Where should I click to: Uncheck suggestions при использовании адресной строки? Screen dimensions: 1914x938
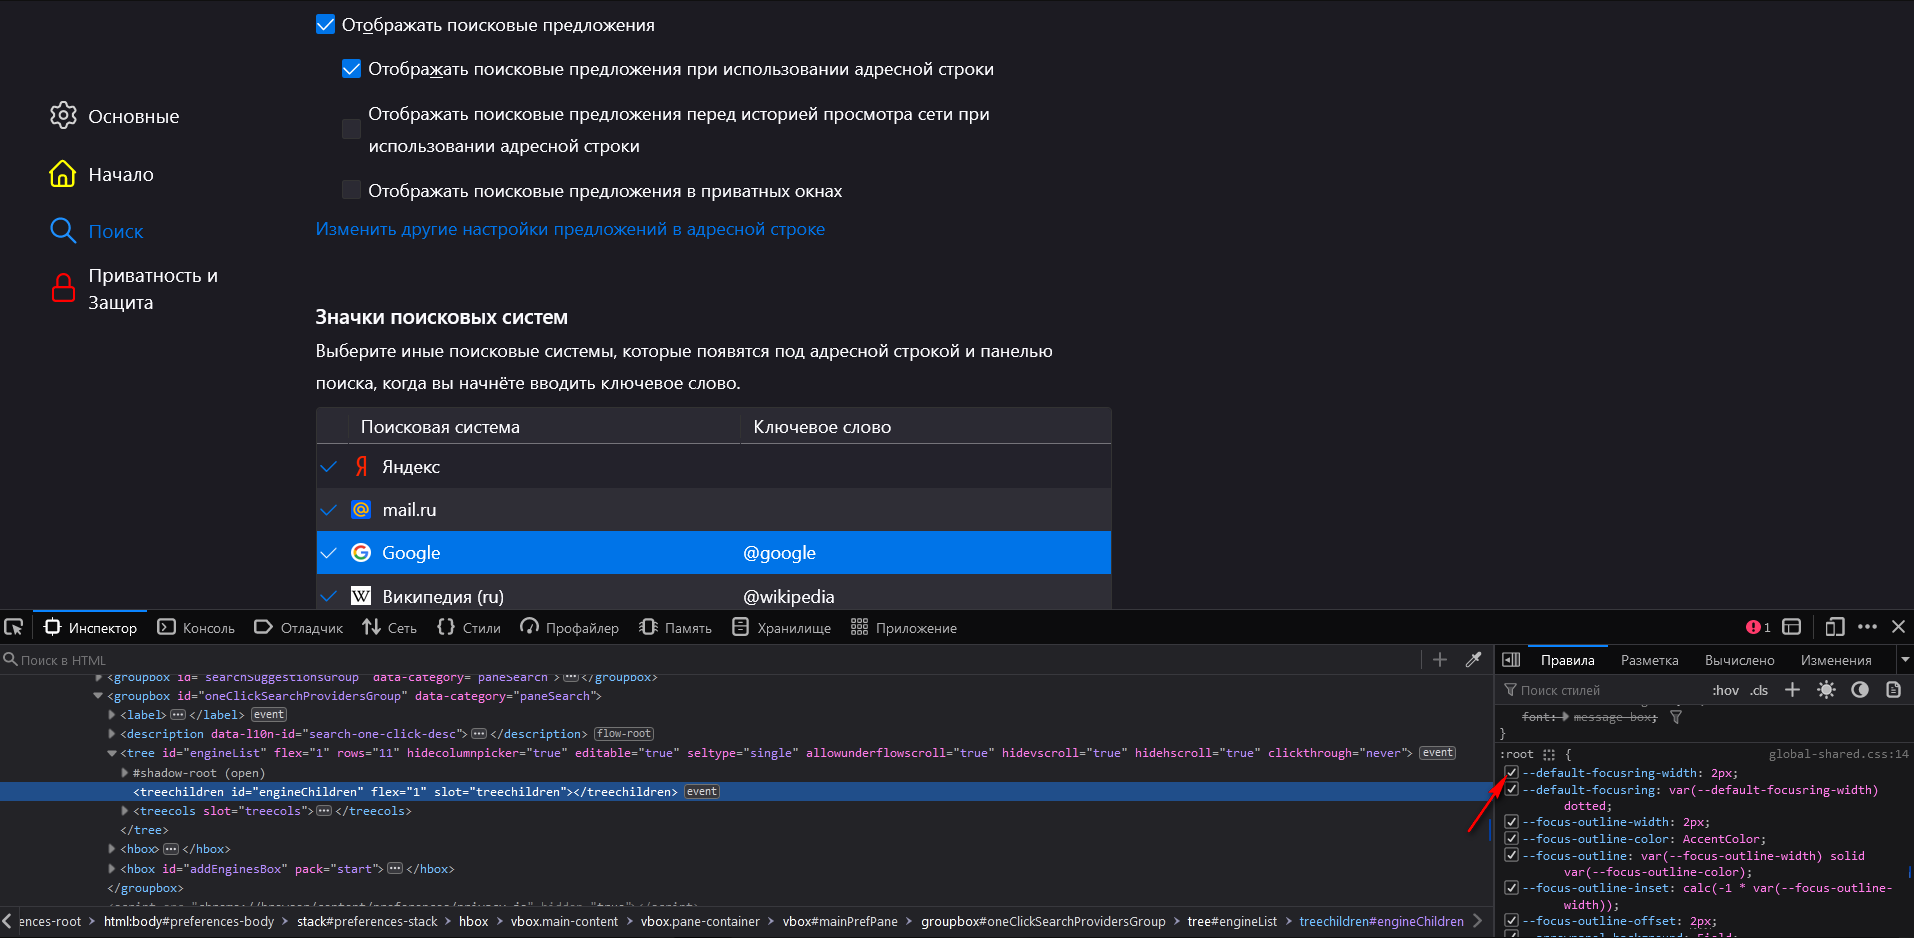pos(351,68)
